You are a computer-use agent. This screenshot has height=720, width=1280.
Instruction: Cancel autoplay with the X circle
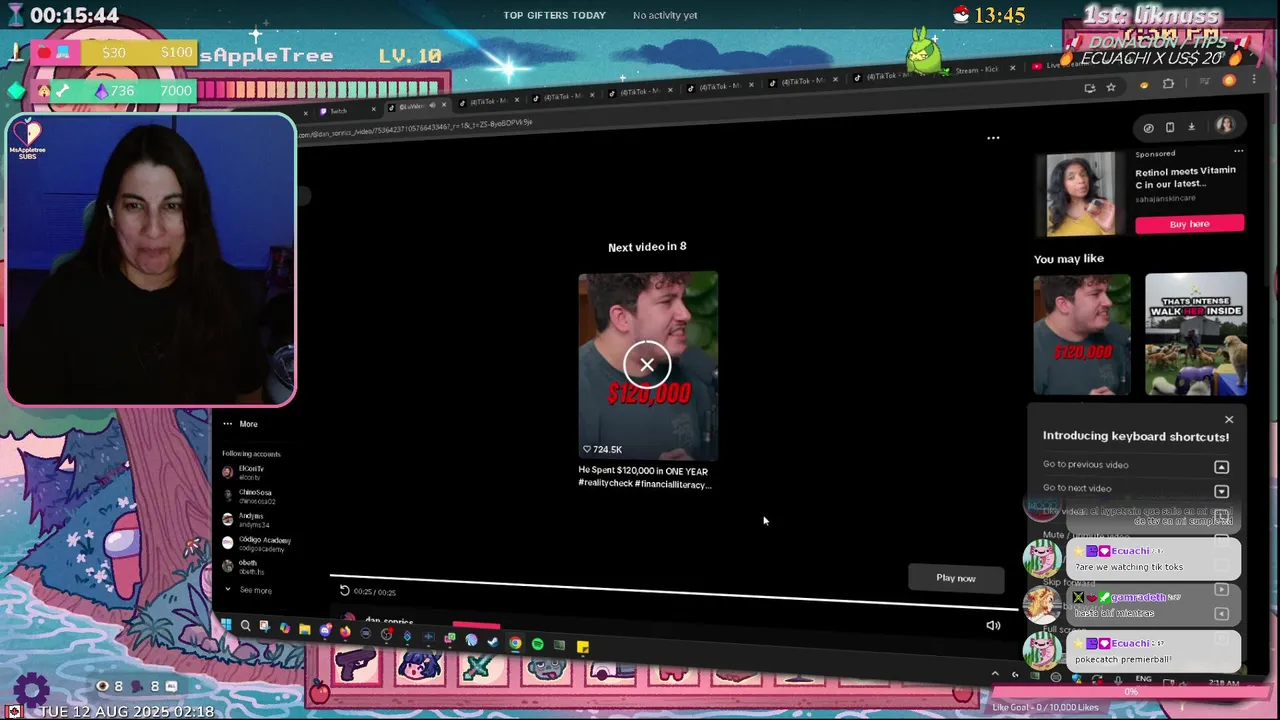(x=647, y=365)
